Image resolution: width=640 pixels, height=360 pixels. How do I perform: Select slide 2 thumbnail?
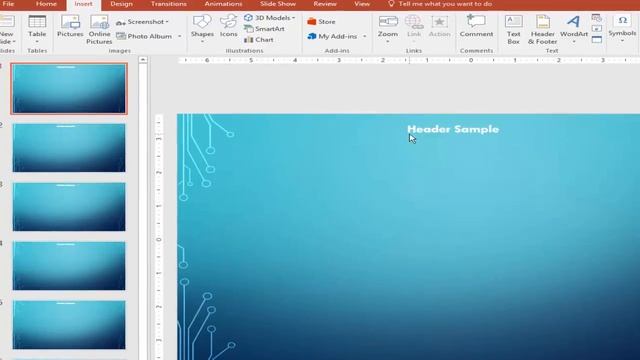(x=69, y=148)
